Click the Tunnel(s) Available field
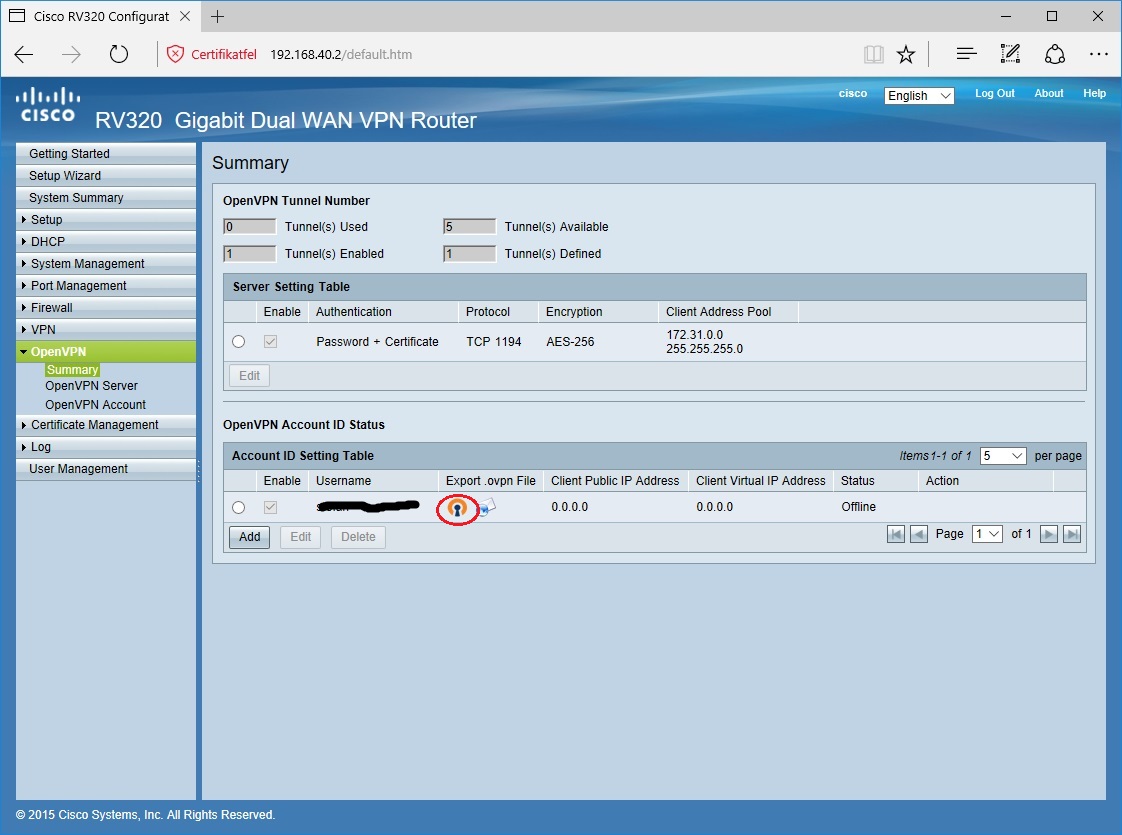The height and width of the screenshot is (835, 1122). tap(469, 227)
